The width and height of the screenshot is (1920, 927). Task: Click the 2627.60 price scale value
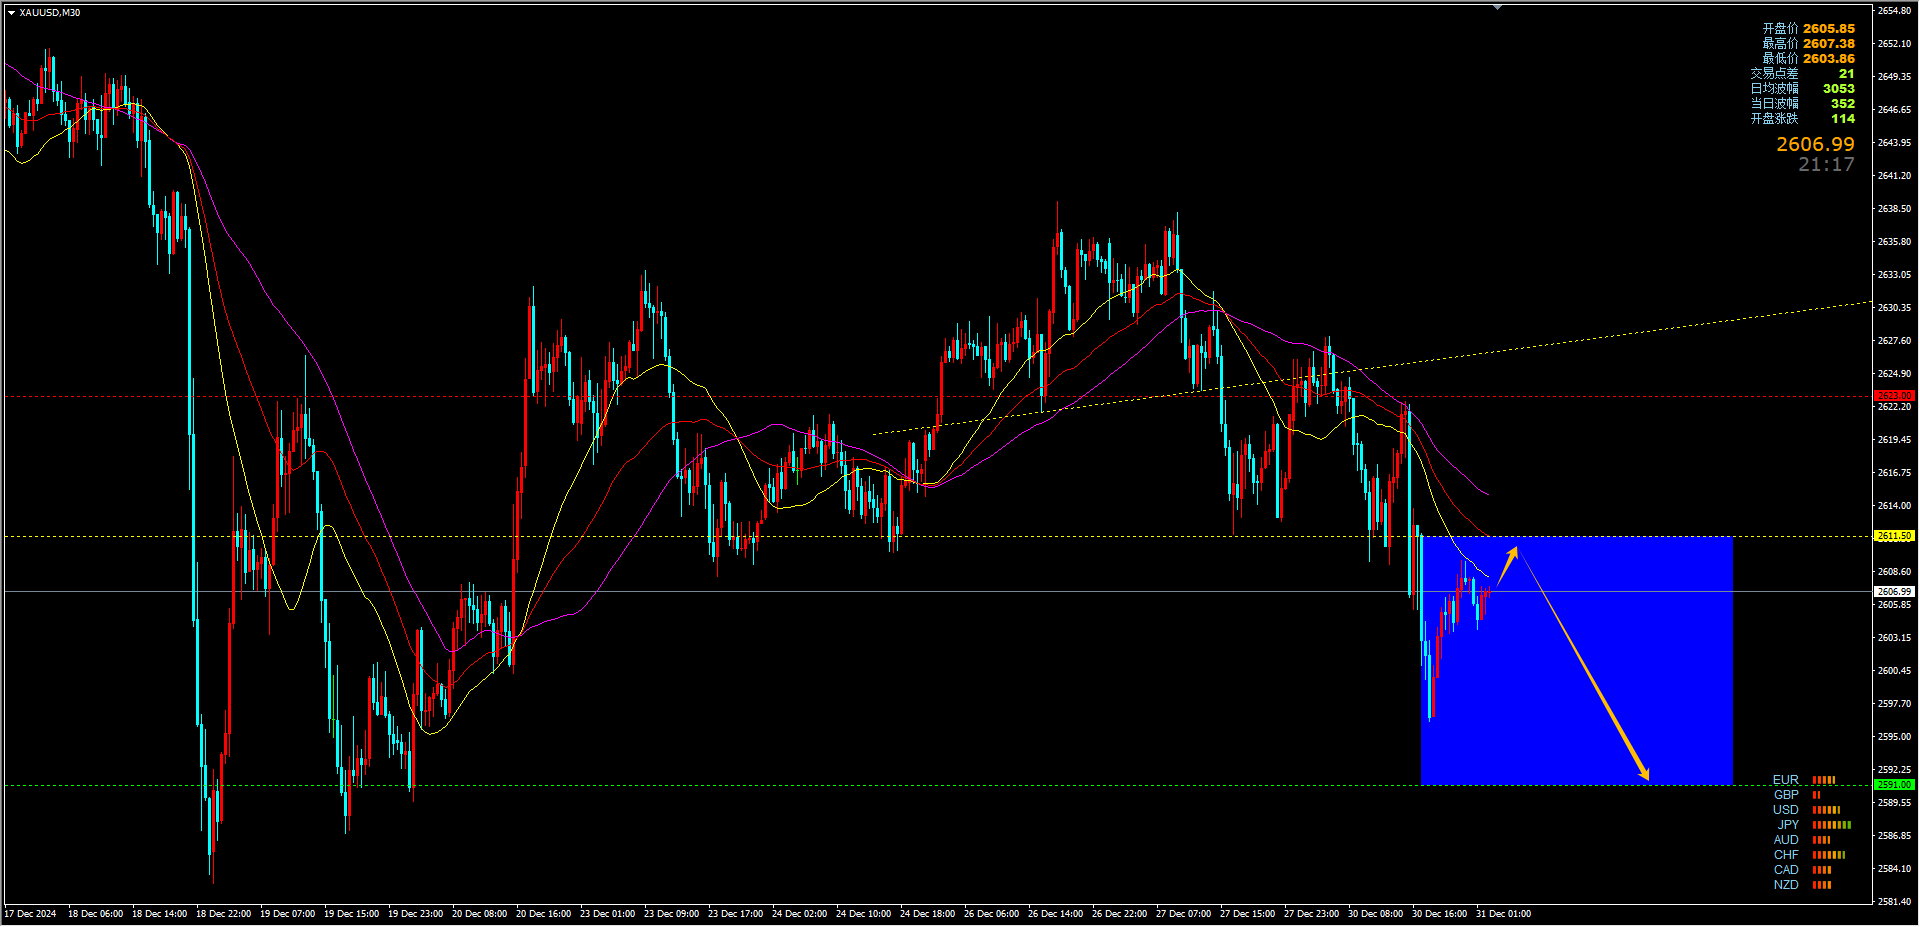1894,341
